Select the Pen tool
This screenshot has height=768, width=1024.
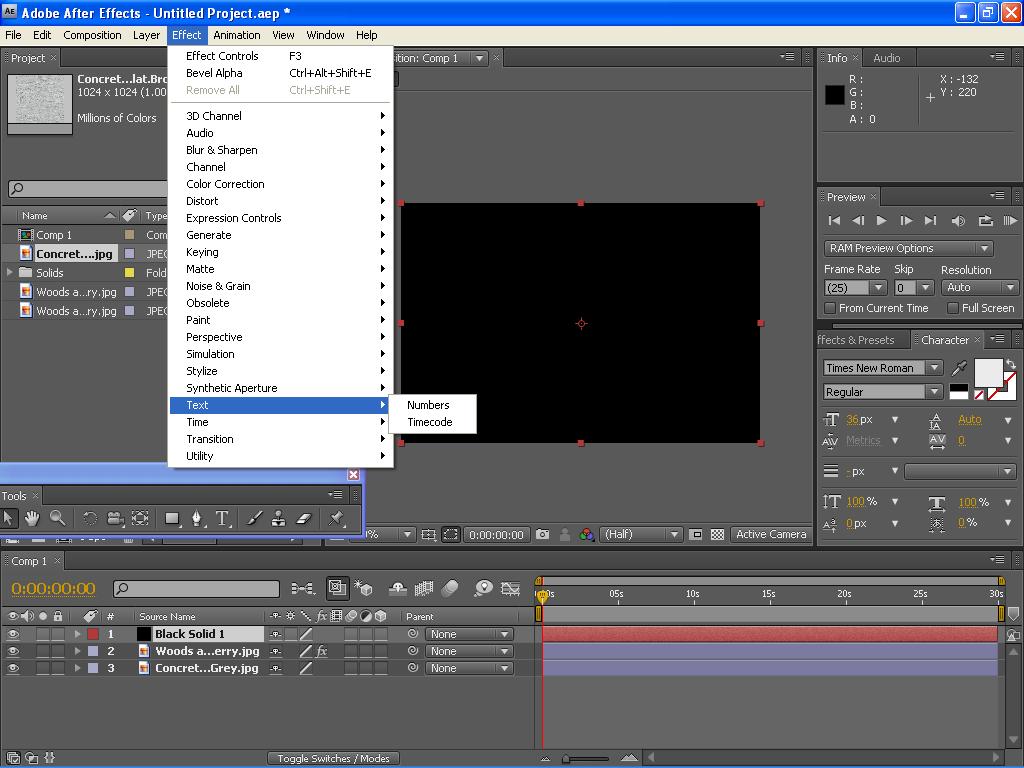coord(197,519)
